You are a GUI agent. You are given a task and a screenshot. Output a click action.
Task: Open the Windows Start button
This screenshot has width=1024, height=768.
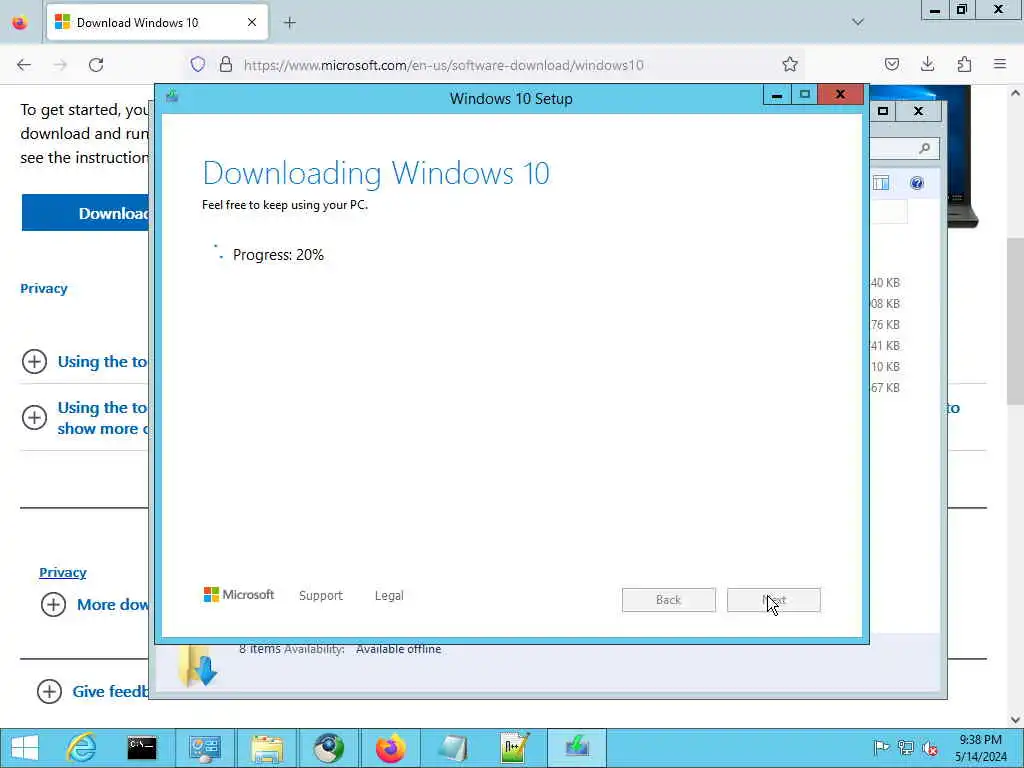(25, 748)
